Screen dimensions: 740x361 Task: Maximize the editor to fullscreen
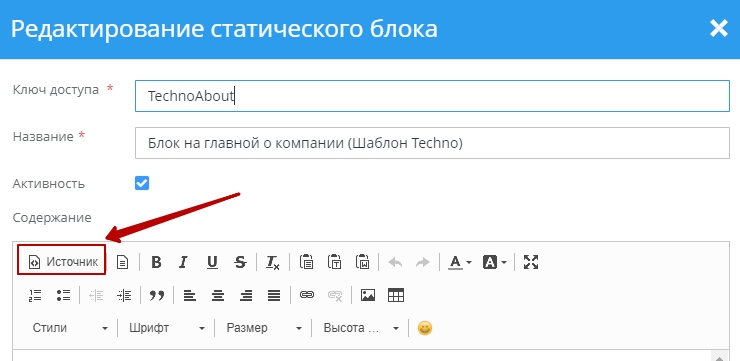pos(531,262)
